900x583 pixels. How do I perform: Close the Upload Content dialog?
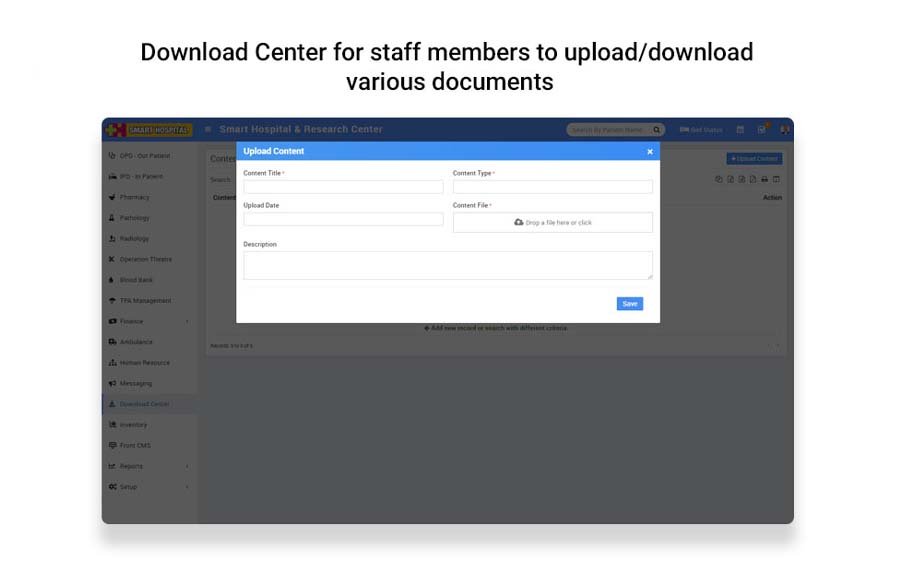[x=649, y=152]
